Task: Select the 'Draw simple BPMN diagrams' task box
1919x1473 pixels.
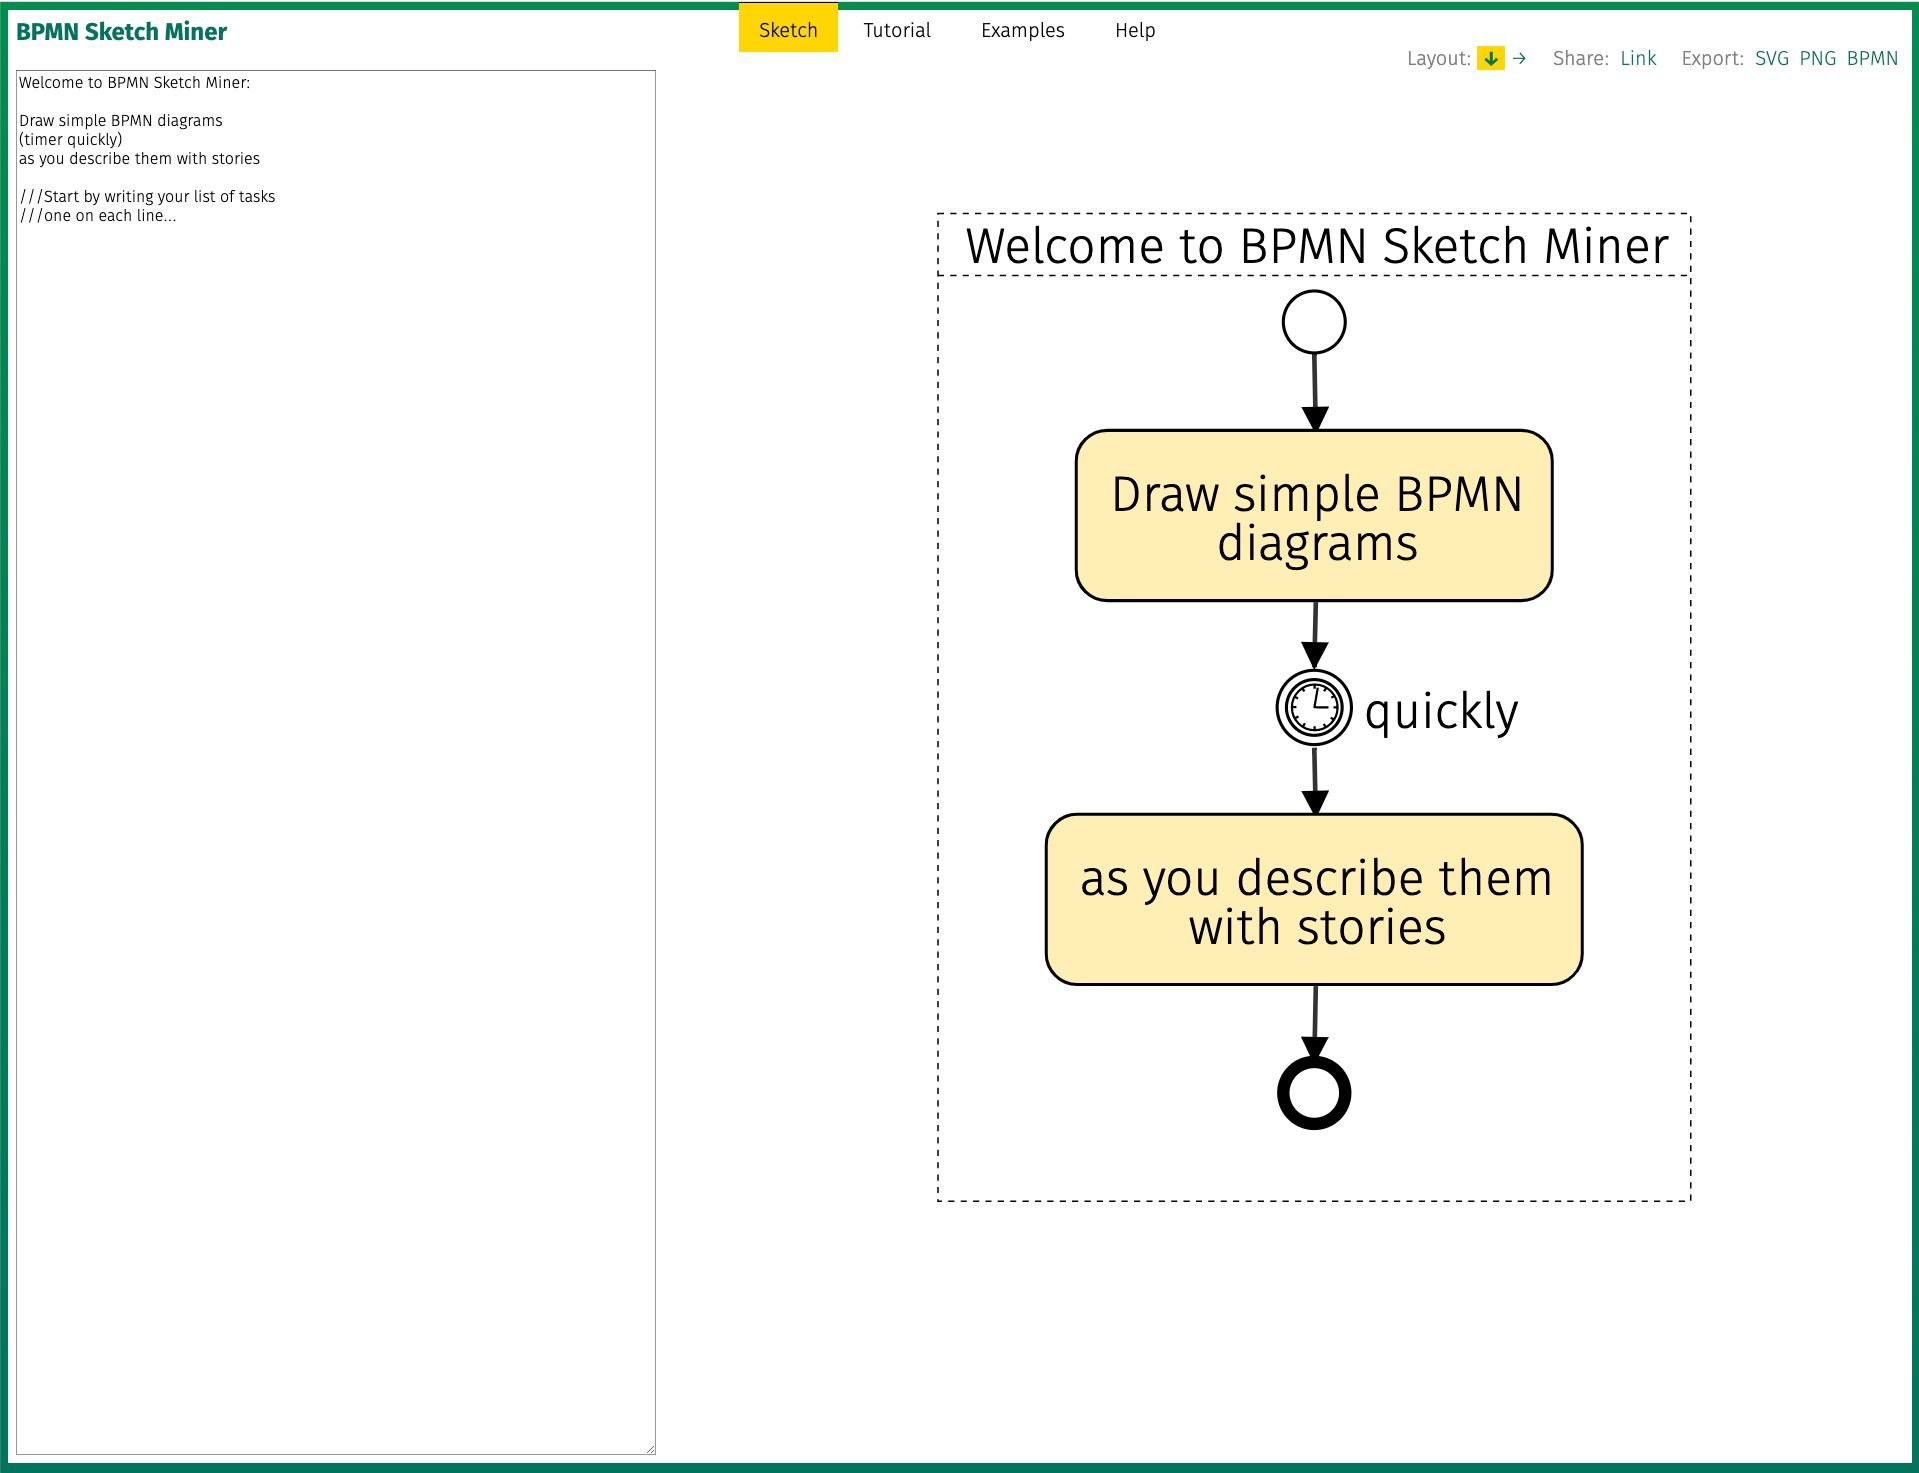Action: [x=1314, y=516]
